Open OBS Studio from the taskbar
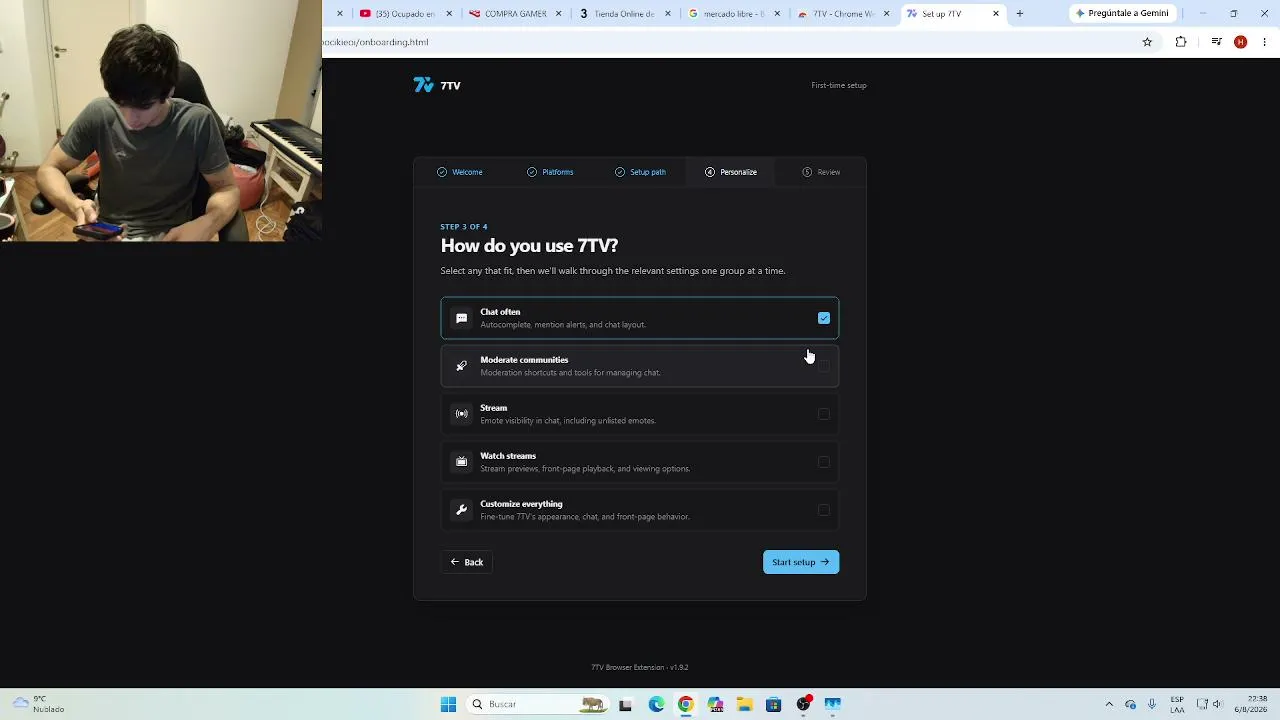This screenshot has width=1280, height=720. 803,704
